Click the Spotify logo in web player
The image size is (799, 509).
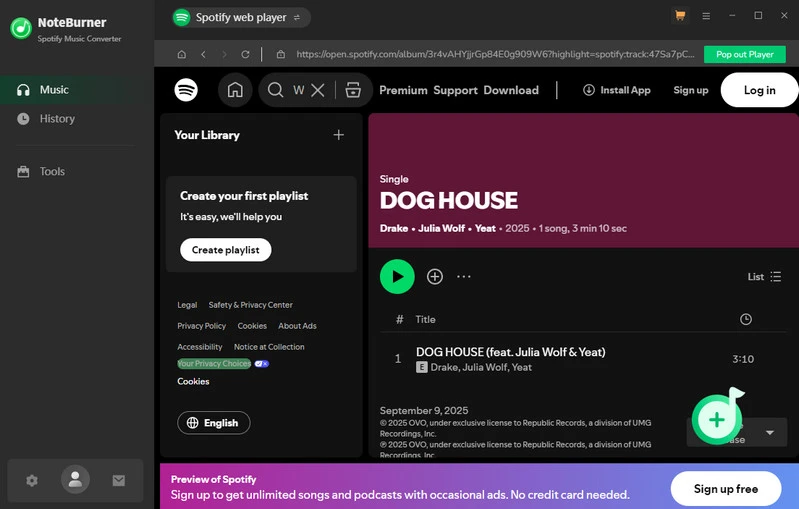pos(186,90)
